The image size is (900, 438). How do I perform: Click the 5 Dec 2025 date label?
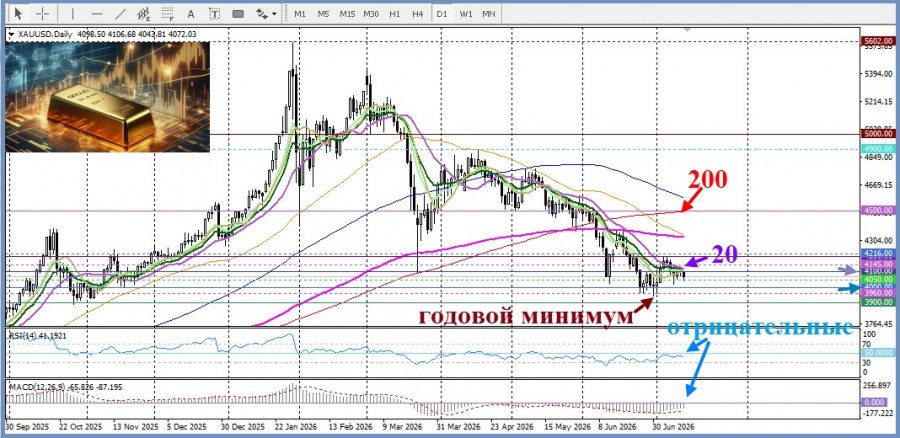click(187, 427)
